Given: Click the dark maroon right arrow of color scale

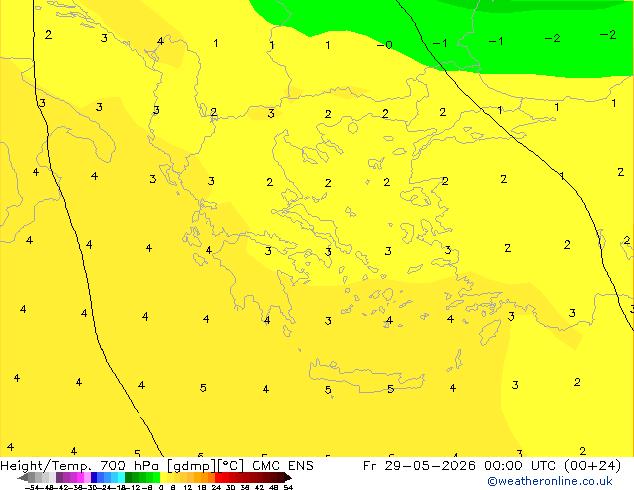Looking at the screenshot, I should click(x=288, y=478).
